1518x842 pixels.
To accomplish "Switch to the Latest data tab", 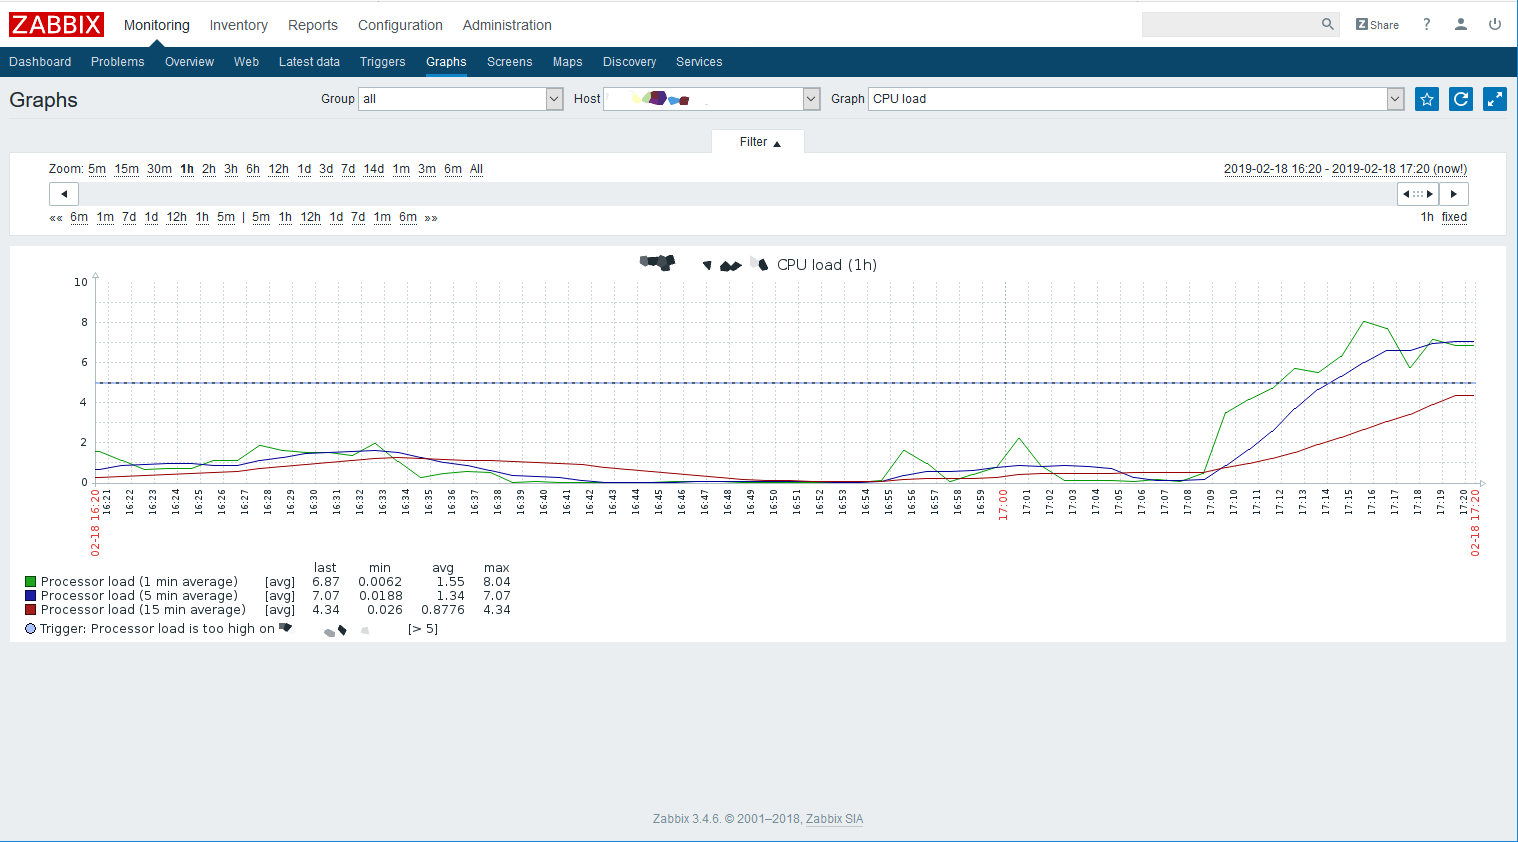I will 309,62.
